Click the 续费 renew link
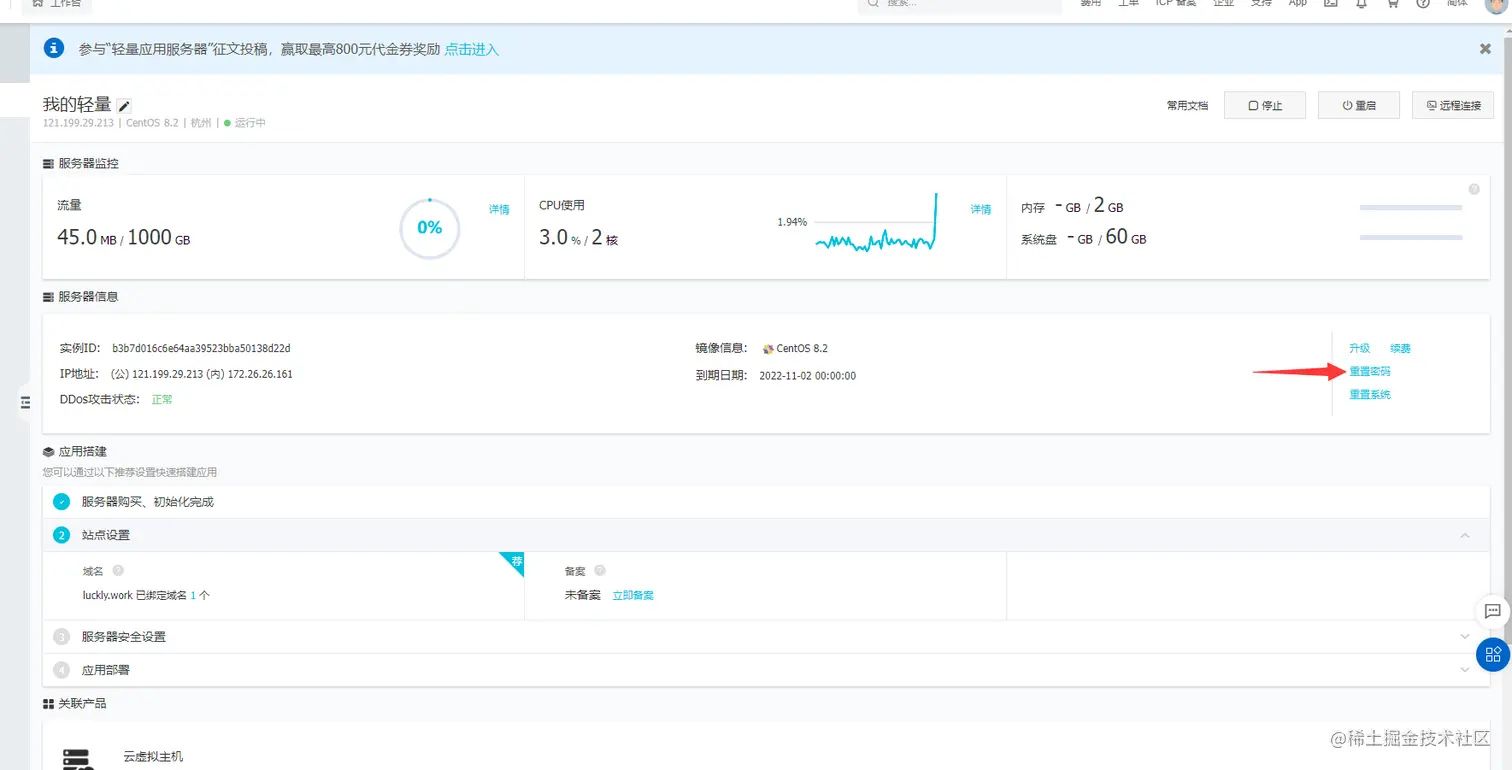The height and width of the screenshot is (770, 1512). (x=1400, y=348)
